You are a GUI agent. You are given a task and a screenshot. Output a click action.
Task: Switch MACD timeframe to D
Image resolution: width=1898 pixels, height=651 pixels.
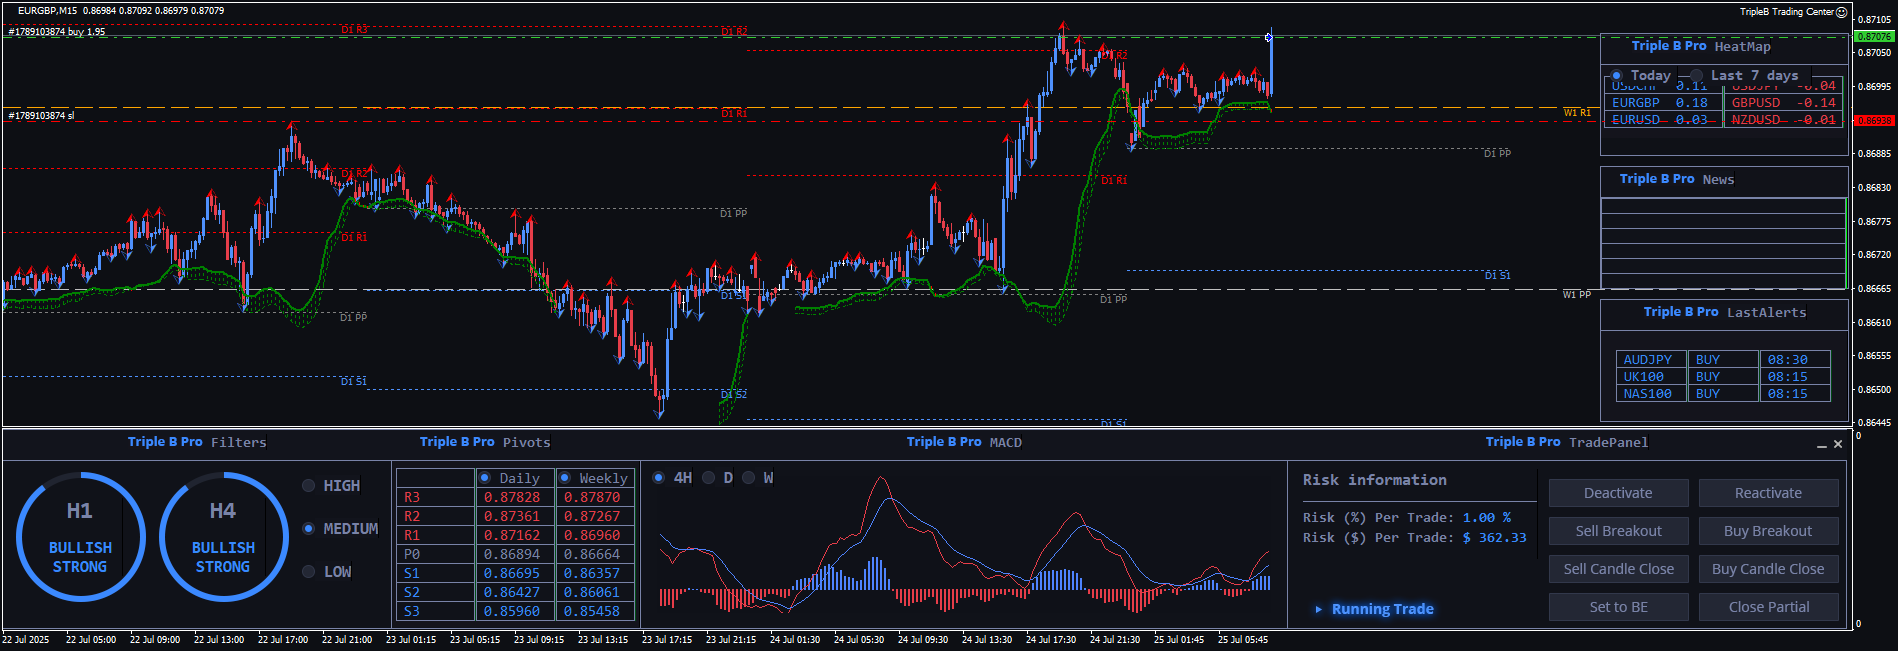709,478
